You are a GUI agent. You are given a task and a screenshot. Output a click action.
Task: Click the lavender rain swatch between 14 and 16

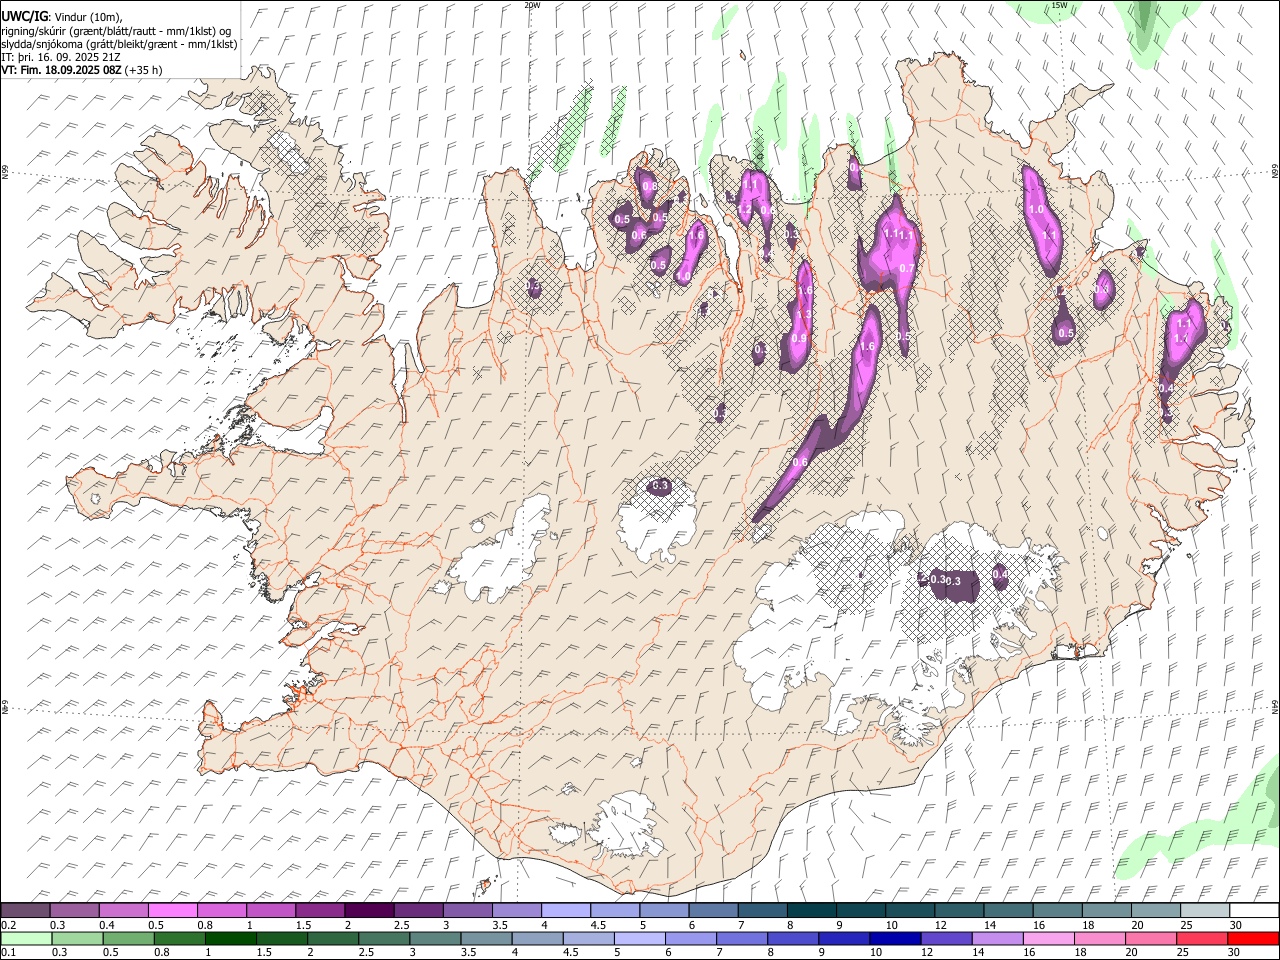pos(997,938)
